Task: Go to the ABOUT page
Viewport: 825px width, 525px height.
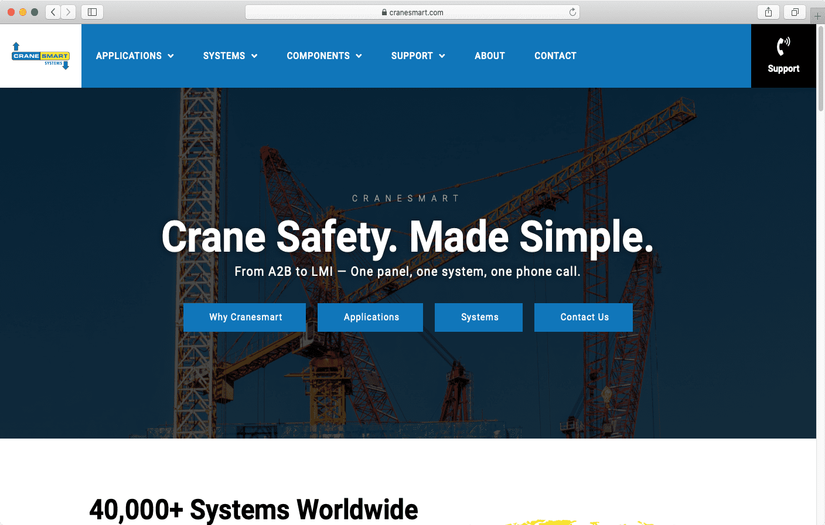Action: (x=490, y=56)
